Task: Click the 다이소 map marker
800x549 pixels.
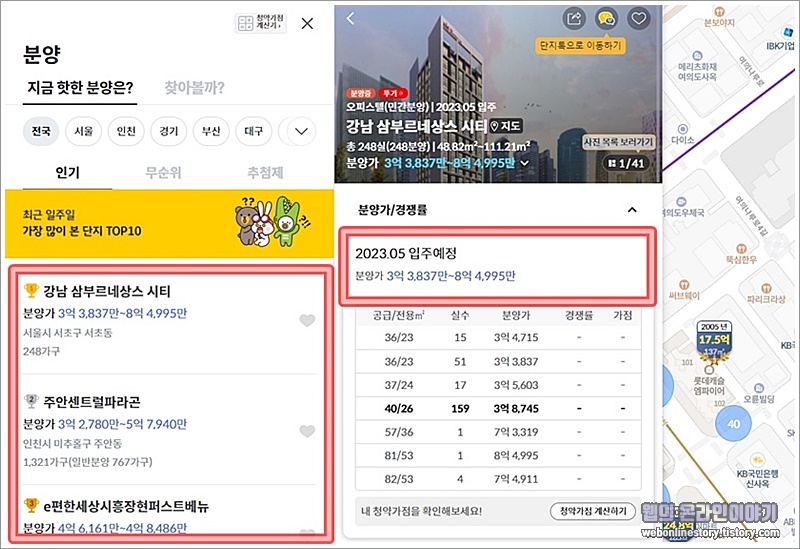Action: [682, 134]
